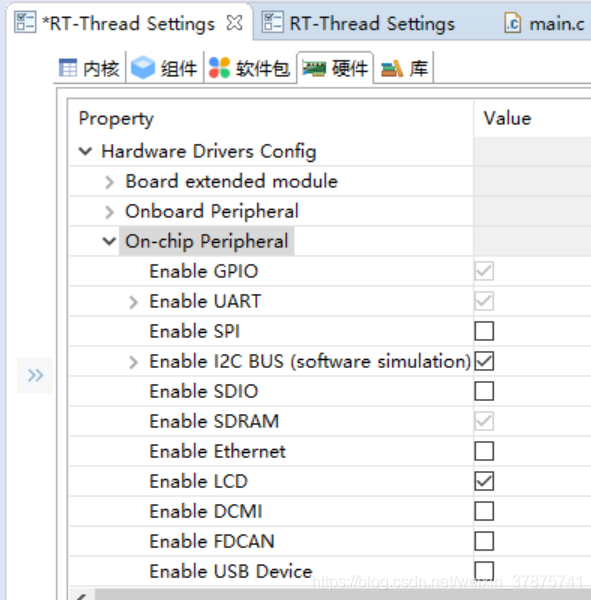Check the Enable Ethernet checkbox

[484, 451]
